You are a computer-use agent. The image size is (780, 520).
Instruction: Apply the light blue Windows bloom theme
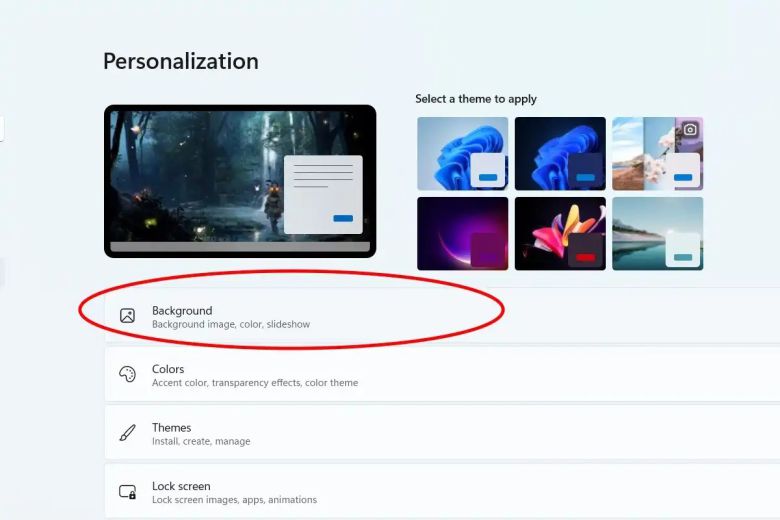tap(462, 153)
